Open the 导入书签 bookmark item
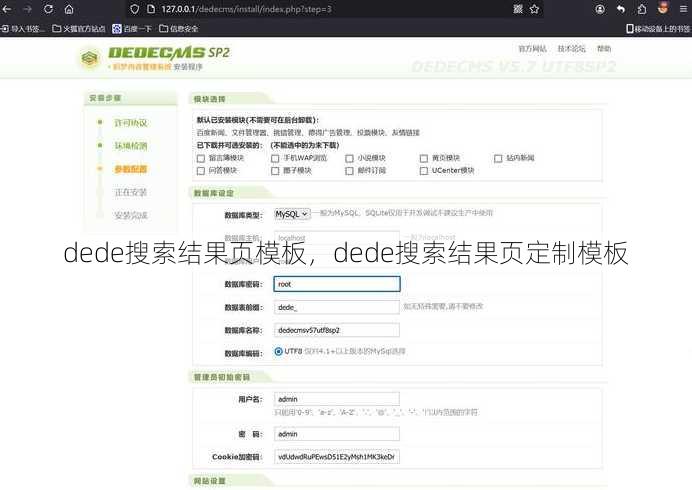This screenshot has width=692, height=490. pos(23,29)
